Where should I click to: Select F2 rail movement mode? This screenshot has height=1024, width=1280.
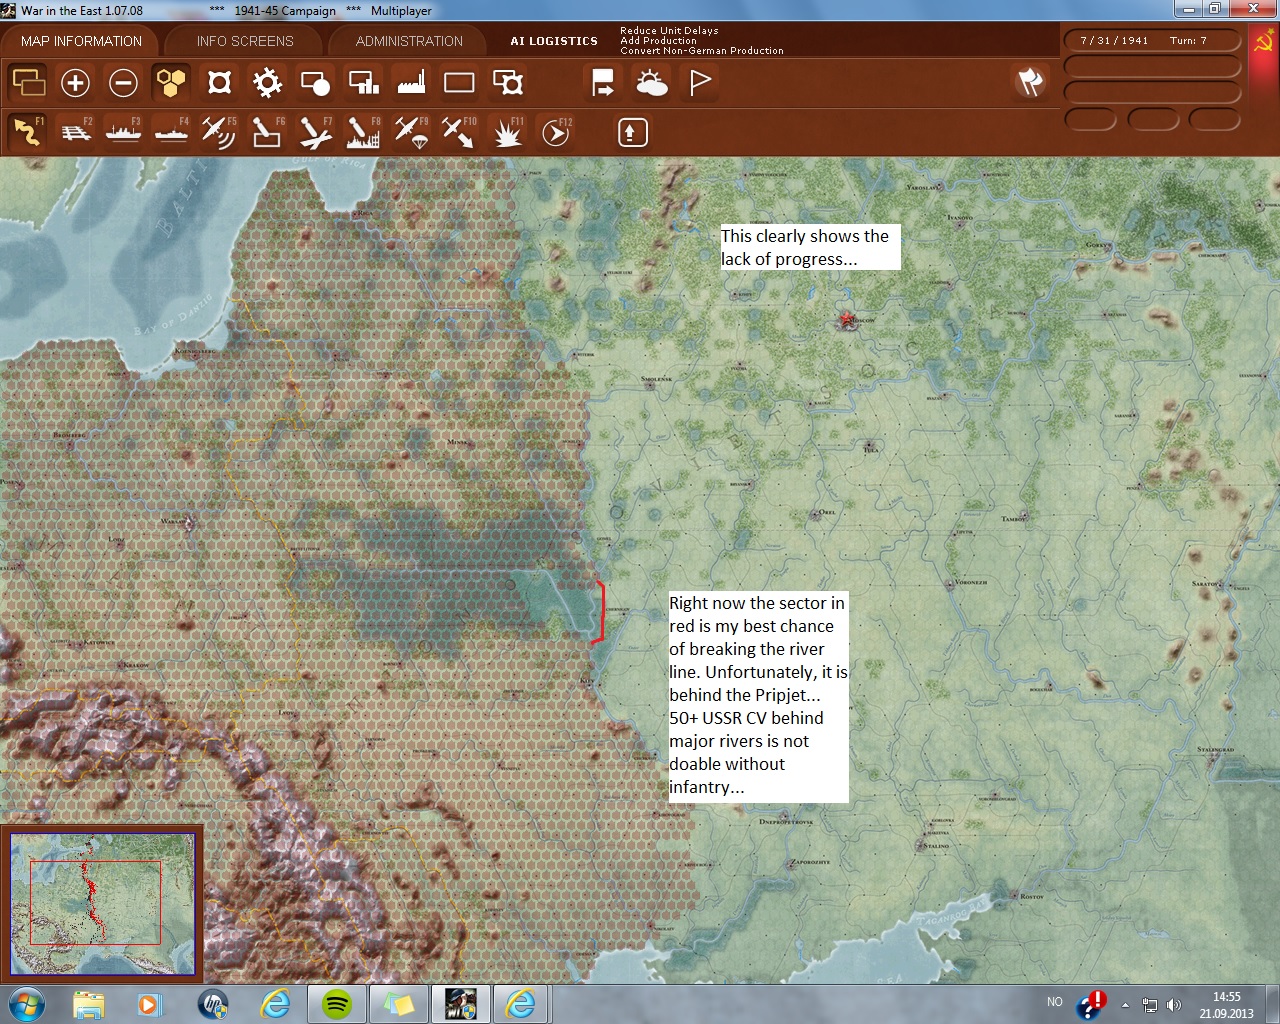pyautogui.click(x=75, y=132)
